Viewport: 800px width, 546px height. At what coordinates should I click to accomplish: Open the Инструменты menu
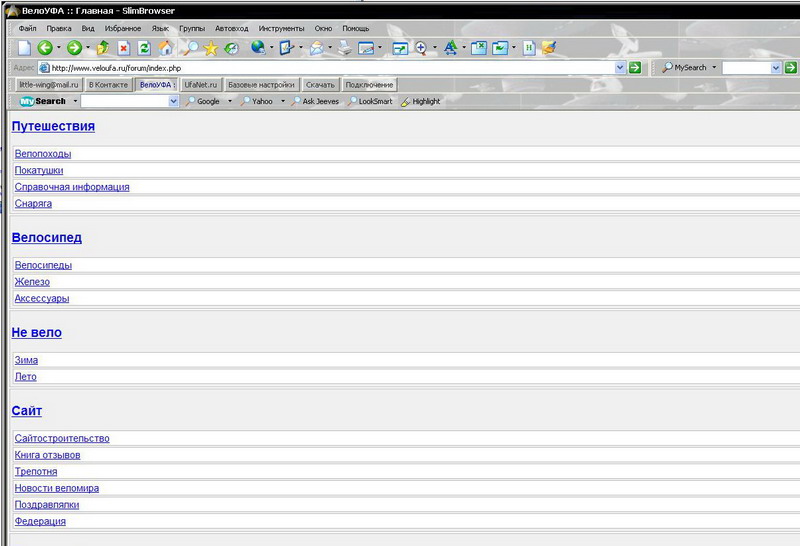pyautogui.click(x=281, y=29)
